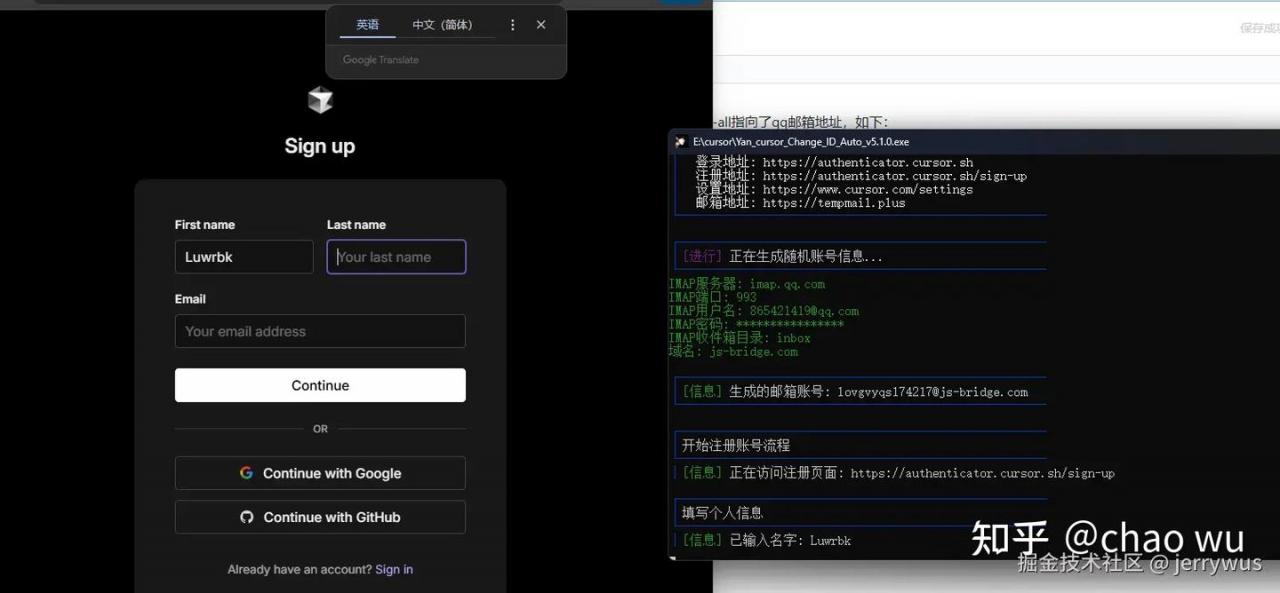This screenshot has width=1280, height=593.
Task: Click the 正在访问注册页面 console line
Action: click(898, 473)
